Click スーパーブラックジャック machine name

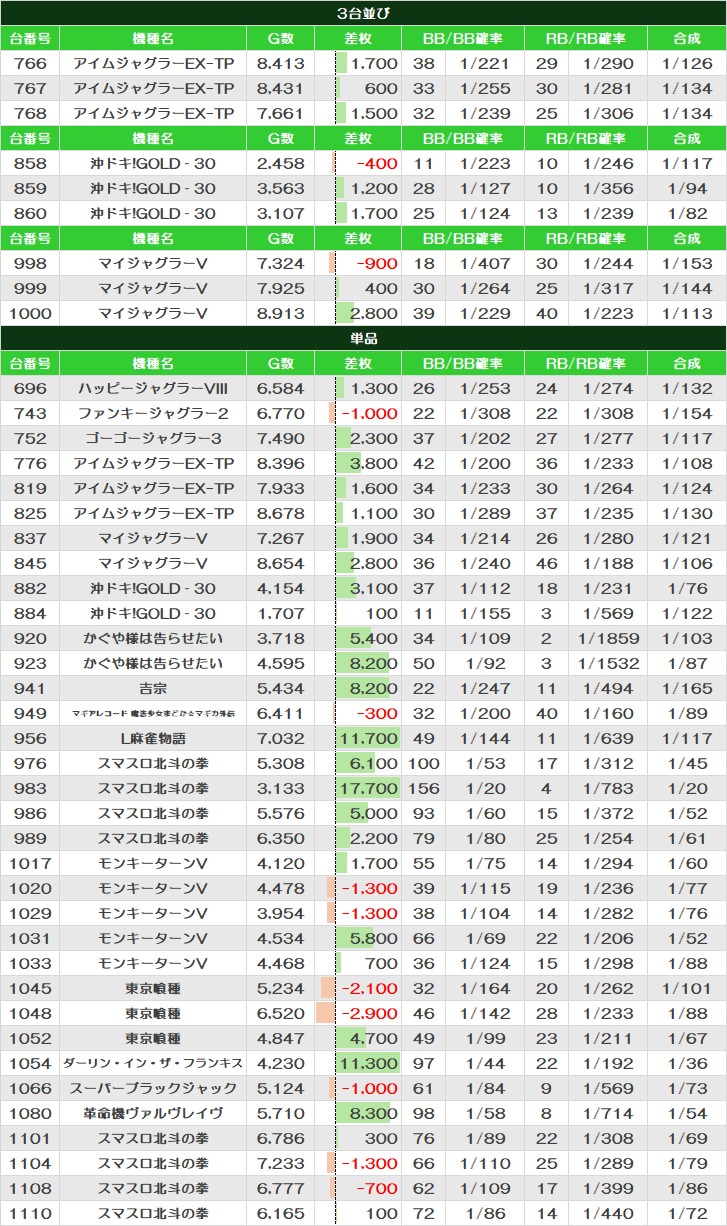tap(153, 1088)
